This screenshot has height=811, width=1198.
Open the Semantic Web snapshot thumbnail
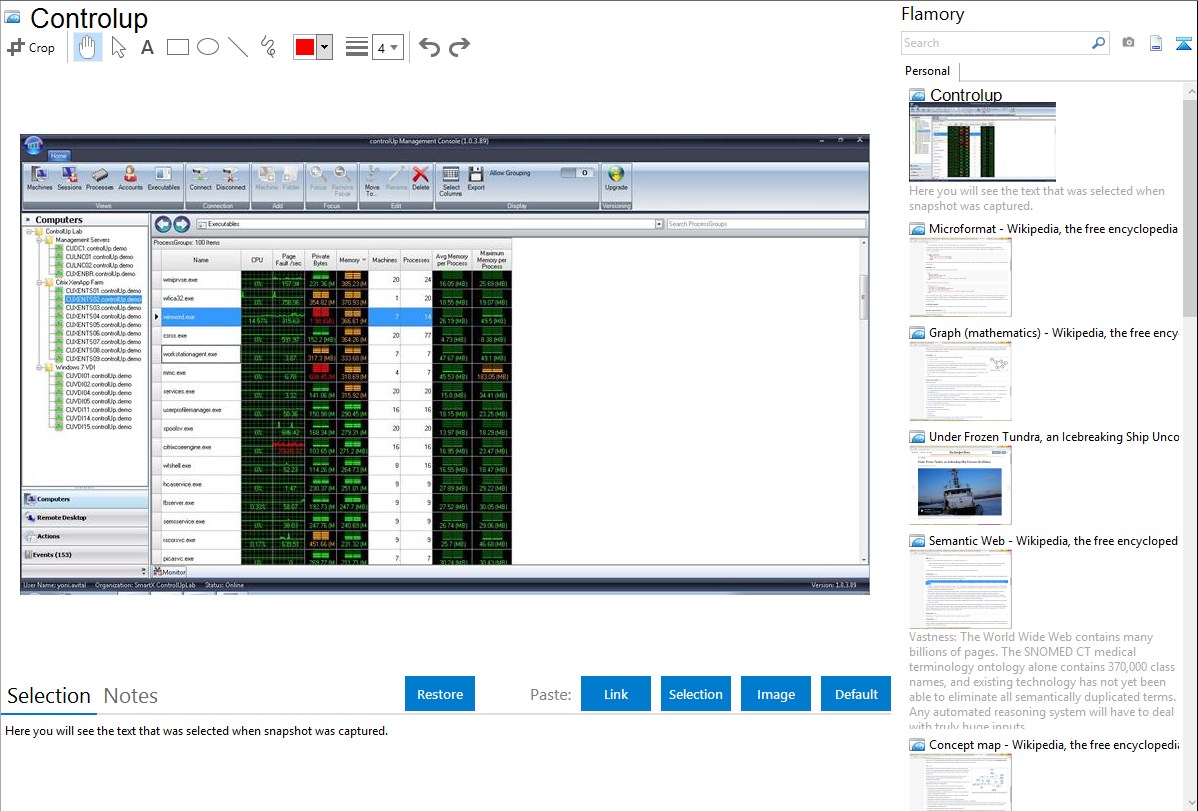960,589
